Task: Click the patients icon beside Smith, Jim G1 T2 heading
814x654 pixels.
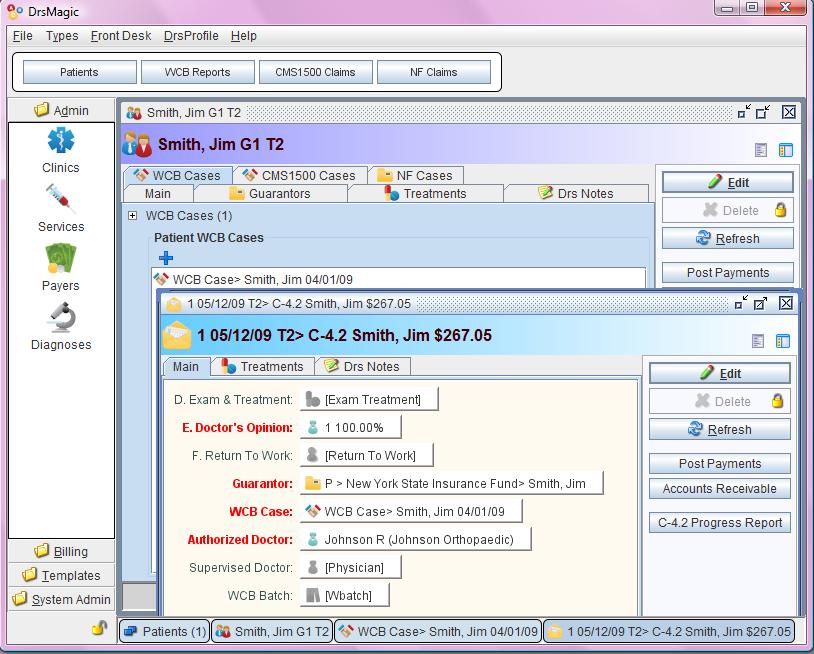Action: pyautogui.click(x=137, y=144)
